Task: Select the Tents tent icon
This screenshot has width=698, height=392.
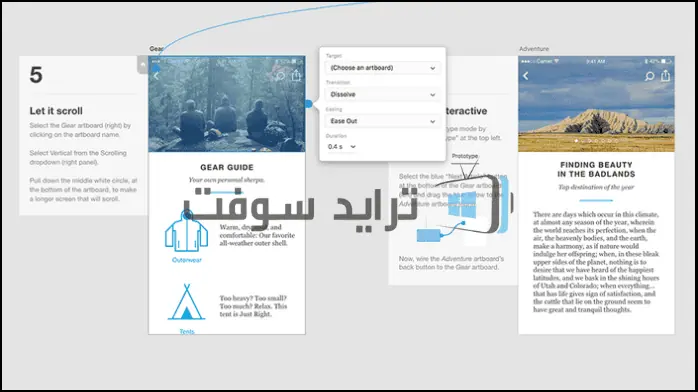Action: point(187,302)
